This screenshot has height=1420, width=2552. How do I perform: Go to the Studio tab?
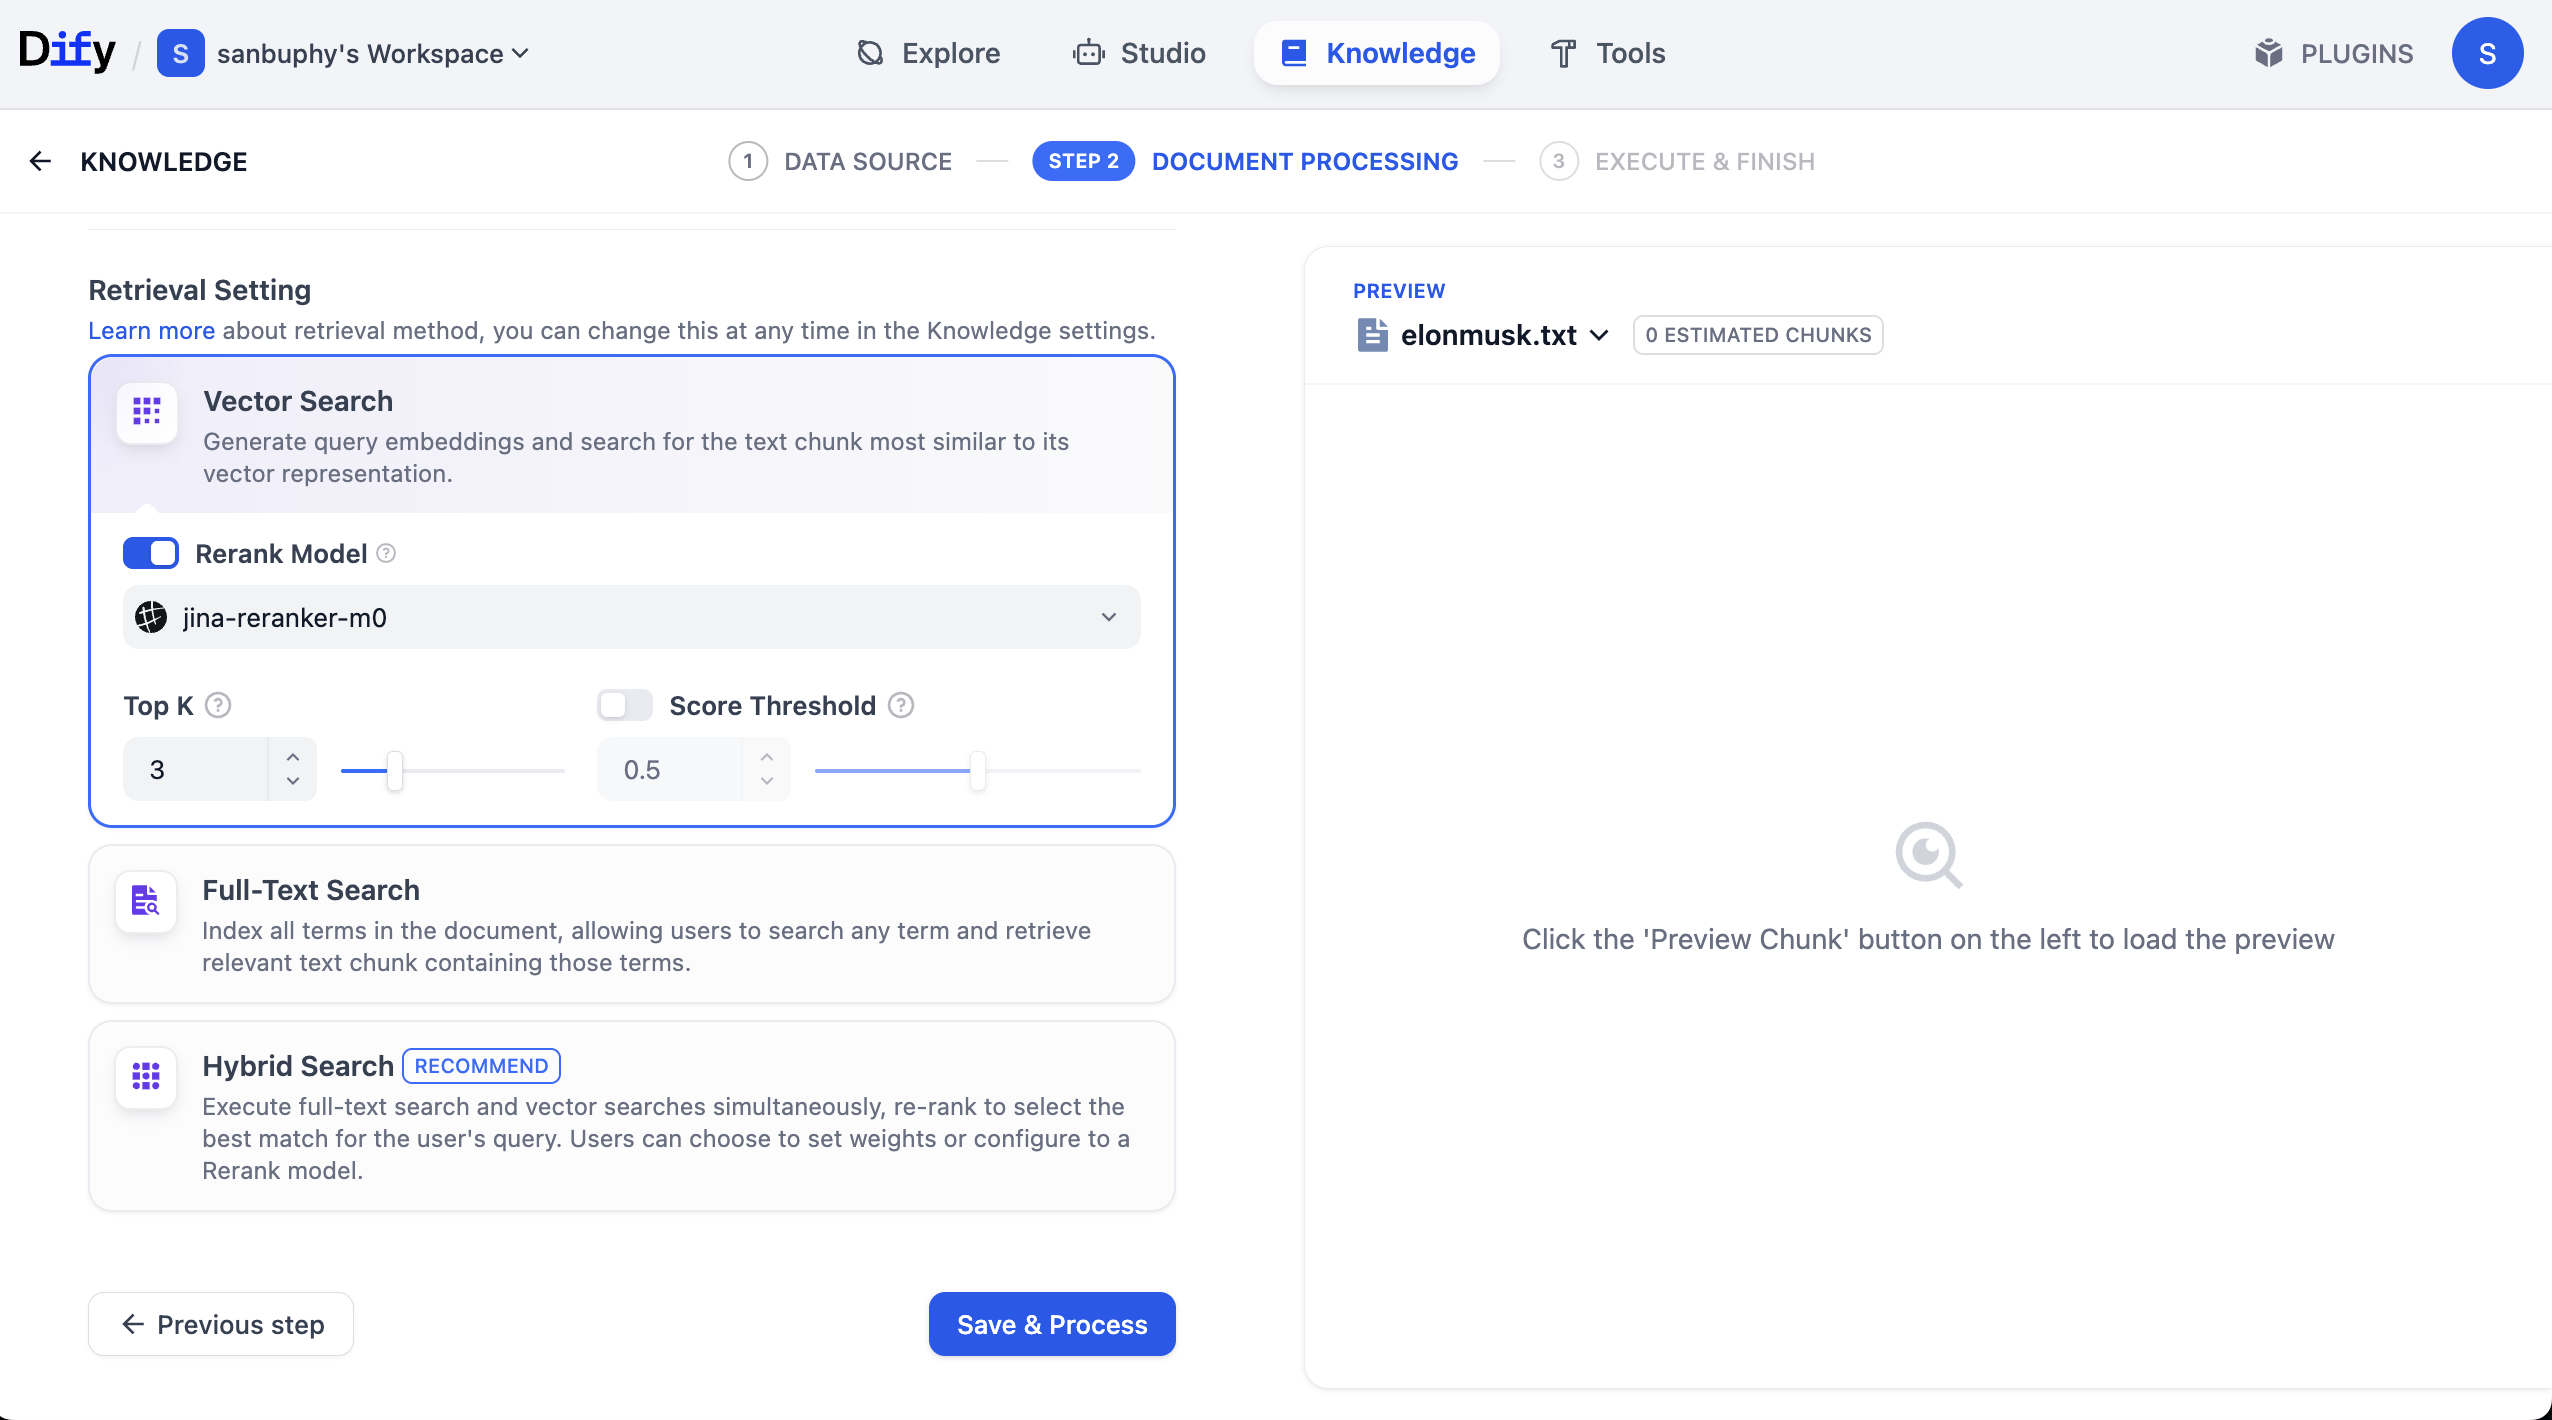pyautogui.click(x=1139, y=53)
